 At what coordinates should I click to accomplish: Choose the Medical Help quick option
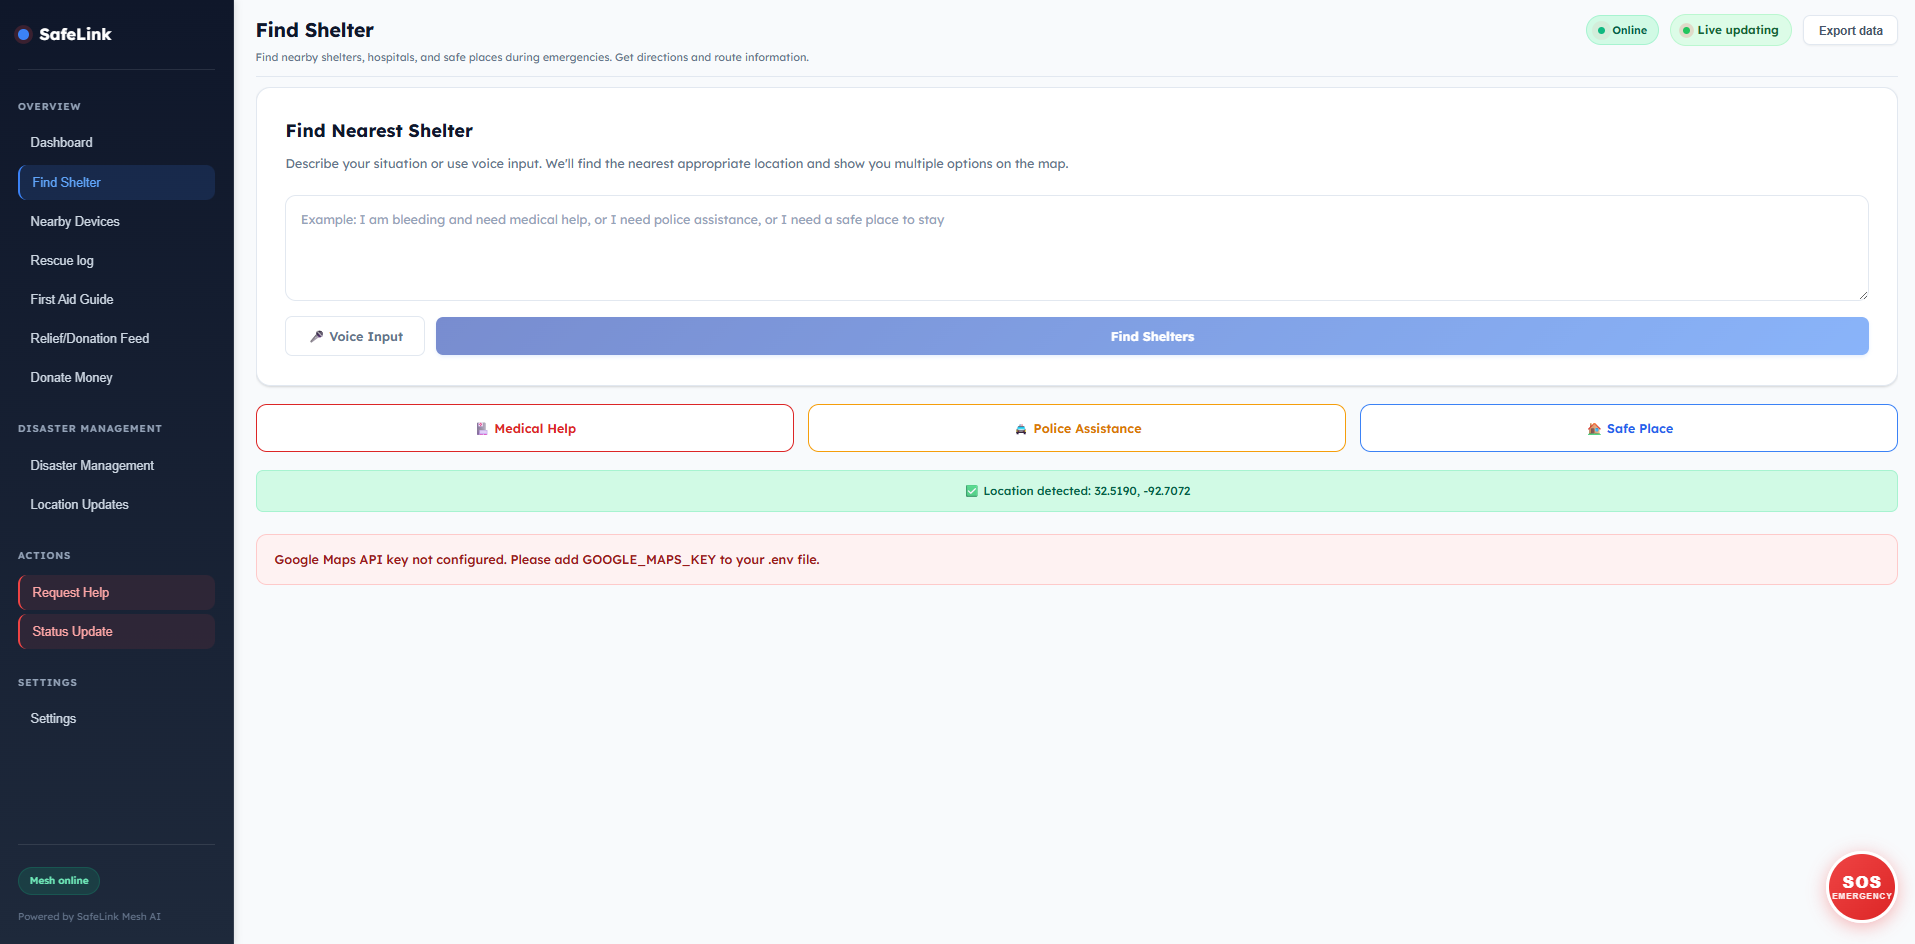[525, 428]
